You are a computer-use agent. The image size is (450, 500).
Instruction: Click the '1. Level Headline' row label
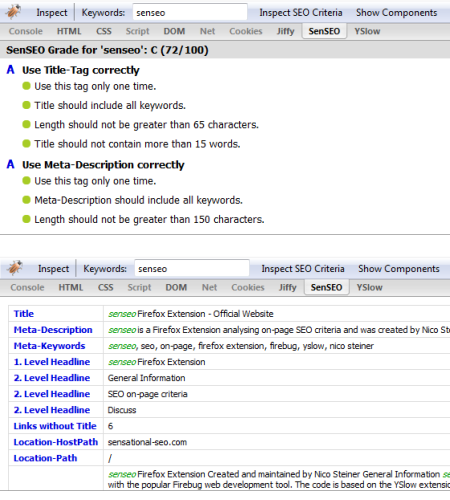tap(52, 362)
